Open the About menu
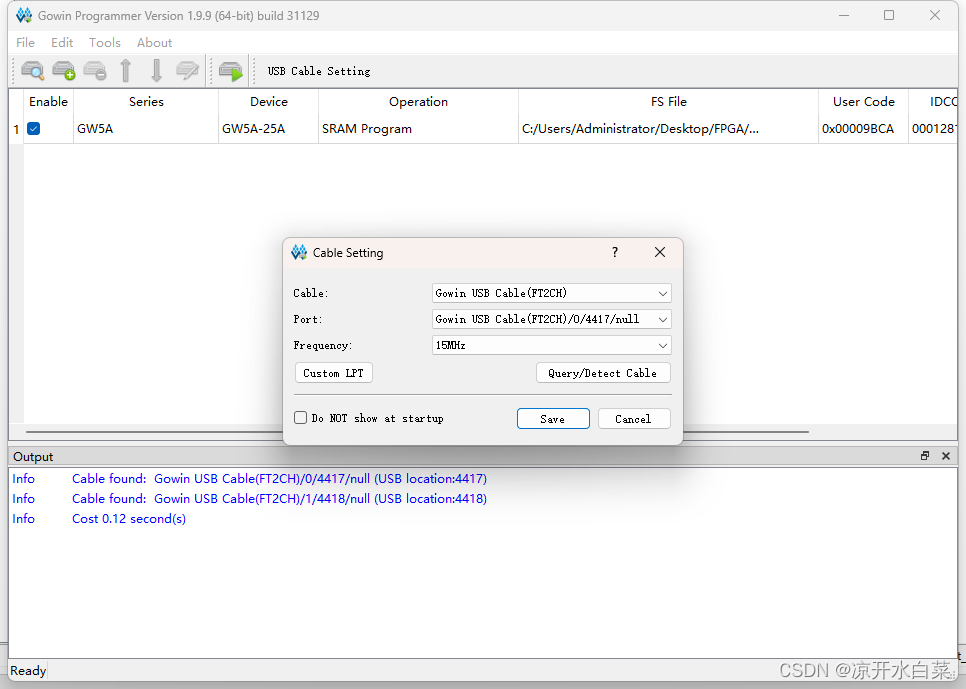The height and width of the screenshot is (689, 966). point(154,43)
